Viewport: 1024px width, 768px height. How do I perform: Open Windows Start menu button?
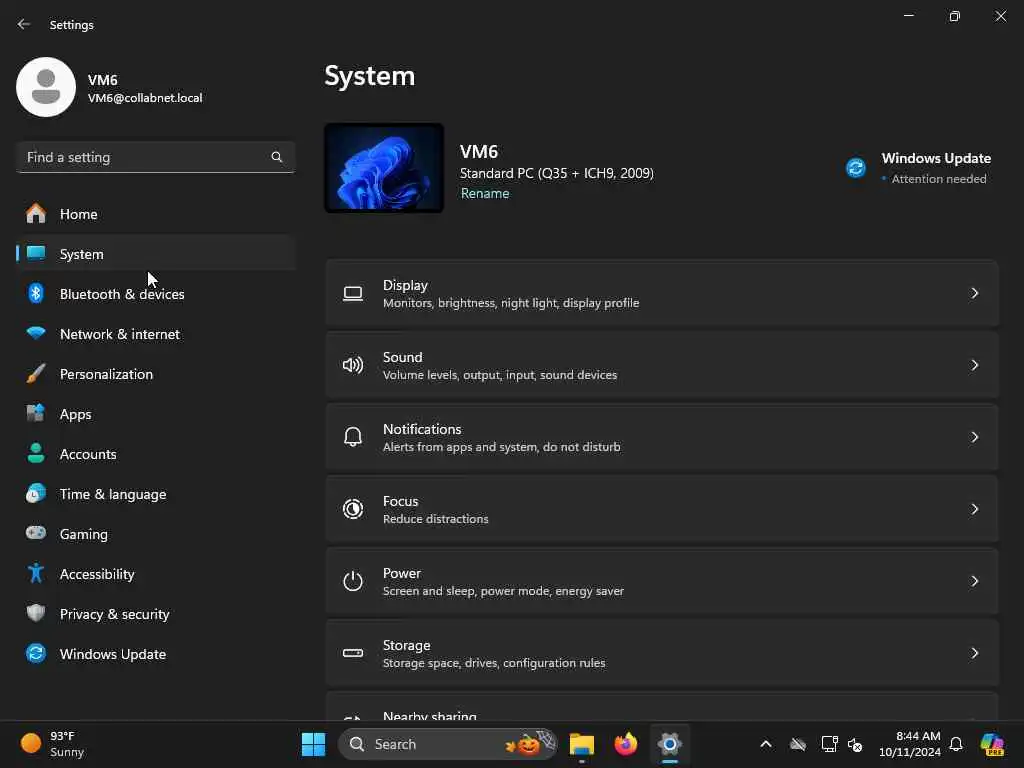[x=313, y=744]
